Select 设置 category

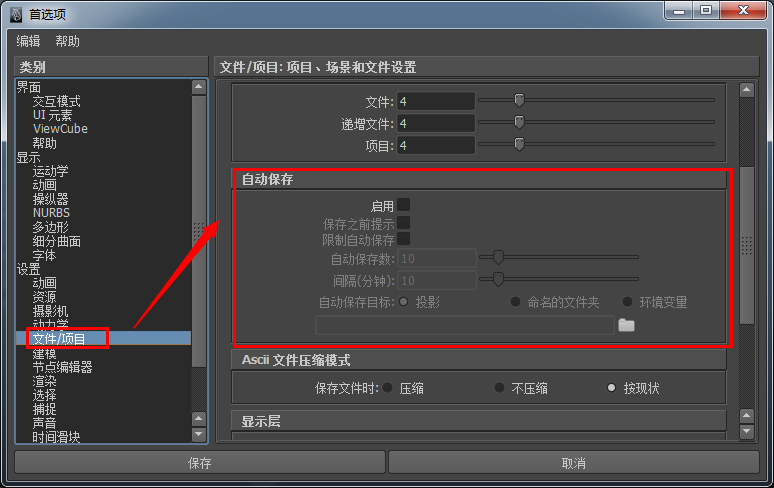29,269
